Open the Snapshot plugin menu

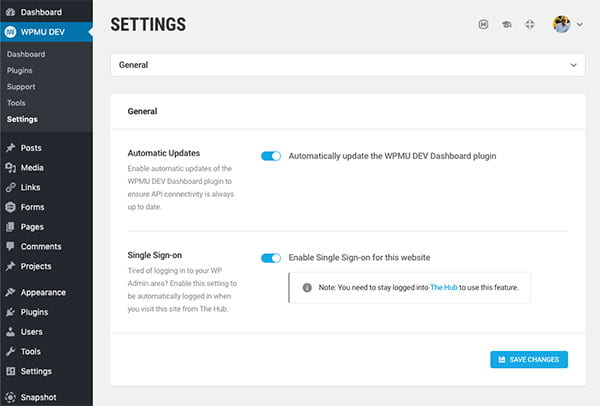click(x=37, y=397)
